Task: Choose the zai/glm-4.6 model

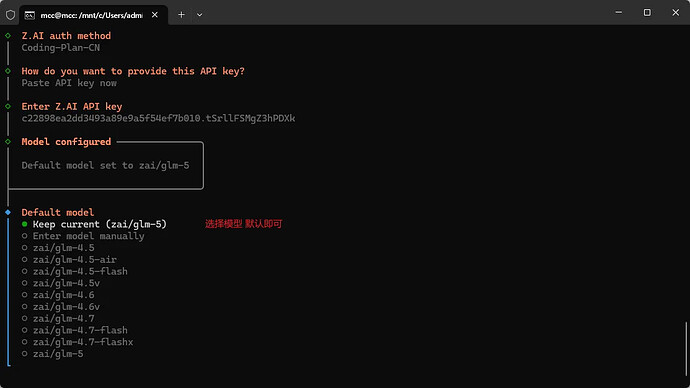Action: [58, 295]
